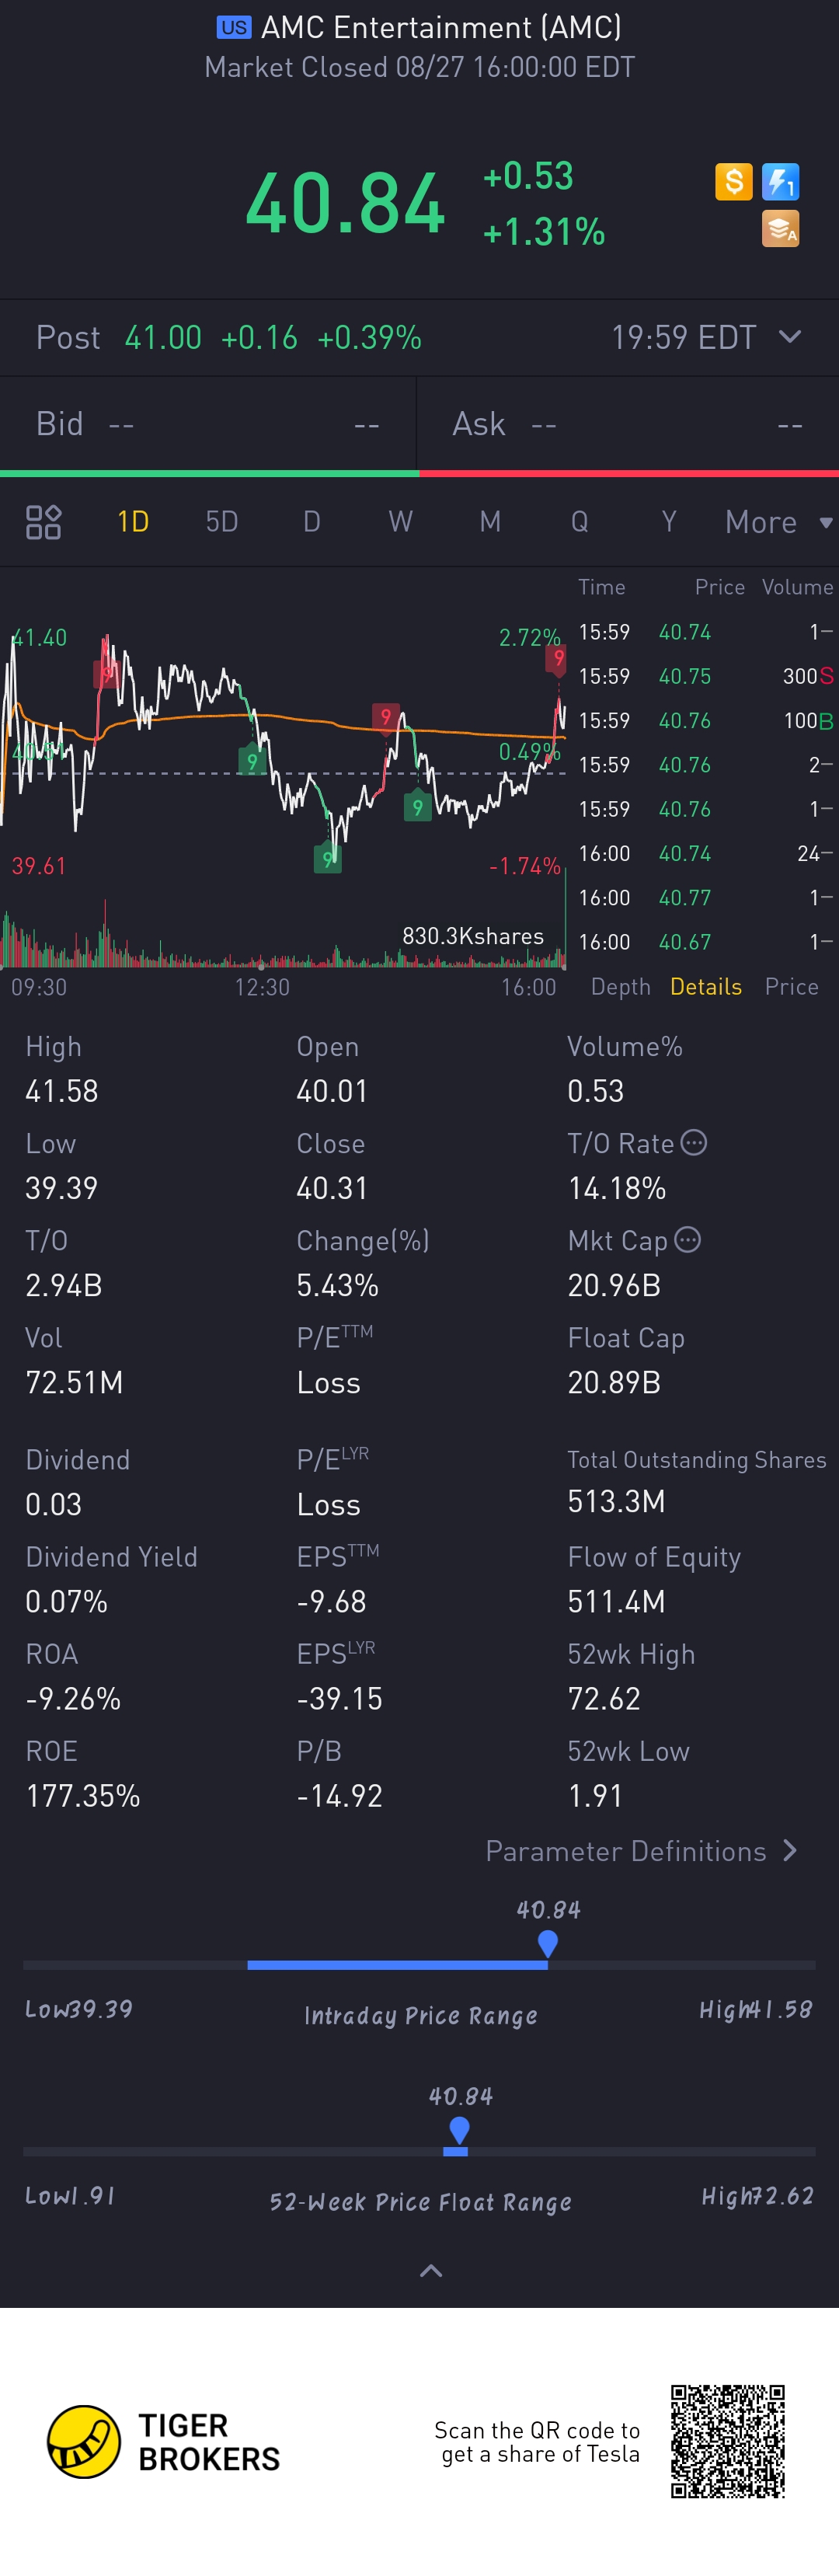The height and width of the screenshot is (2576, 839).
Task: Tap the Post market quote row
Action: tap(419, 337)
